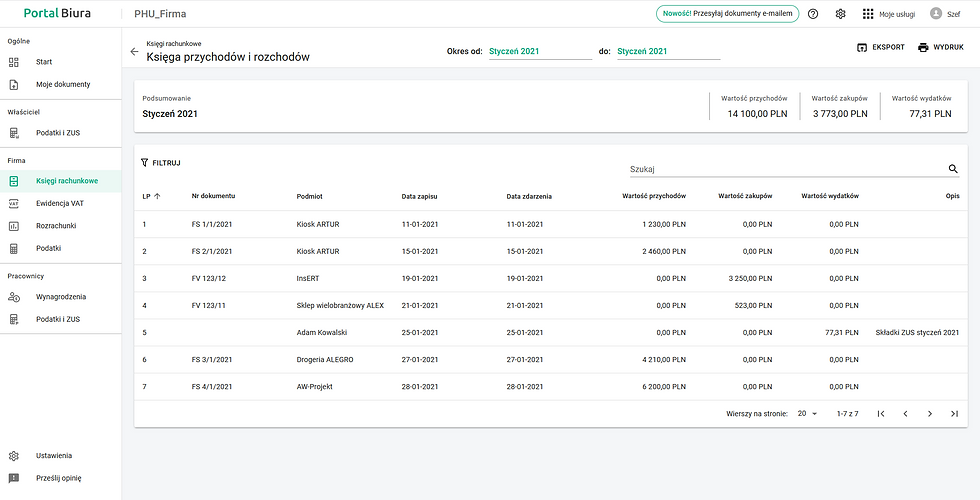Go to previous page of table
The height and width of the screenshot is (500, 980).
[x=905, y=414]
